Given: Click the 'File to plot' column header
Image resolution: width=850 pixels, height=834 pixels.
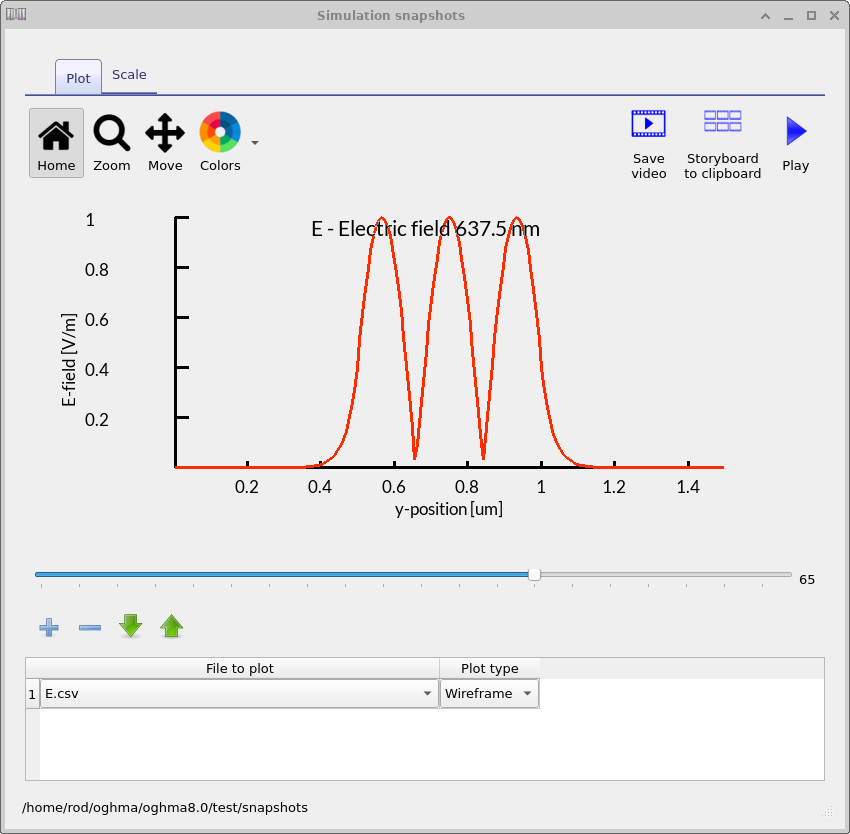Looking at the screenshot, I should (x=239, y=668).
